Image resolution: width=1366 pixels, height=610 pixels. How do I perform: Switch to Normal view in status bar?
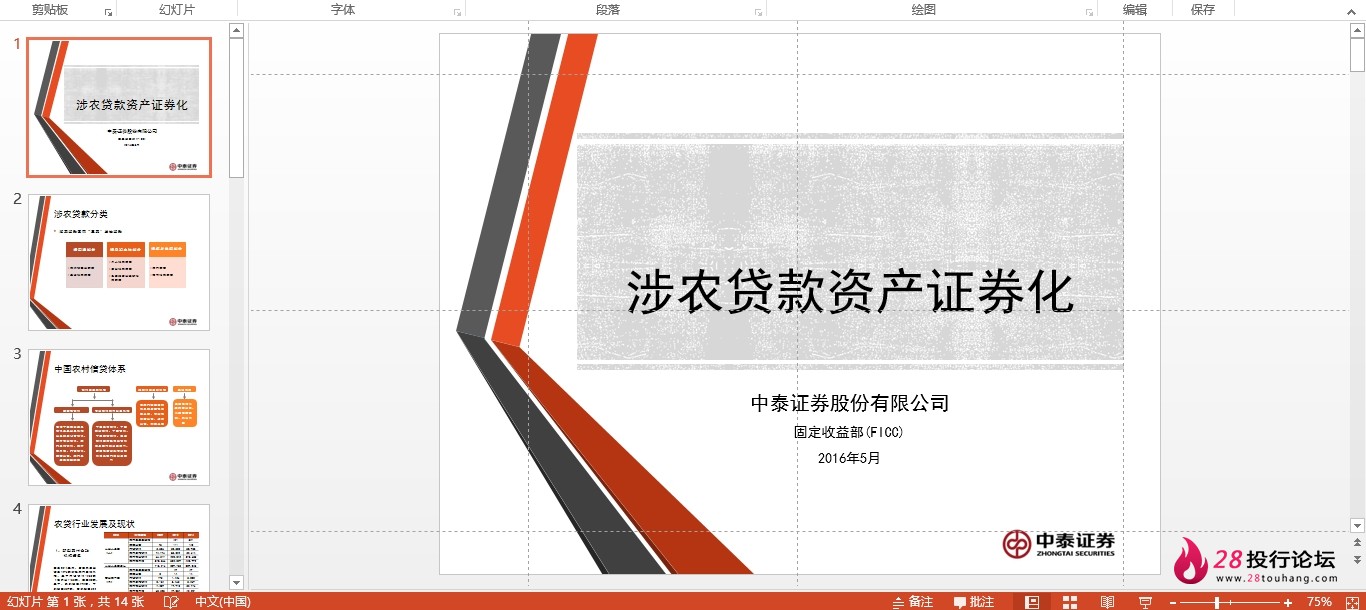(x=1033, y=602)
